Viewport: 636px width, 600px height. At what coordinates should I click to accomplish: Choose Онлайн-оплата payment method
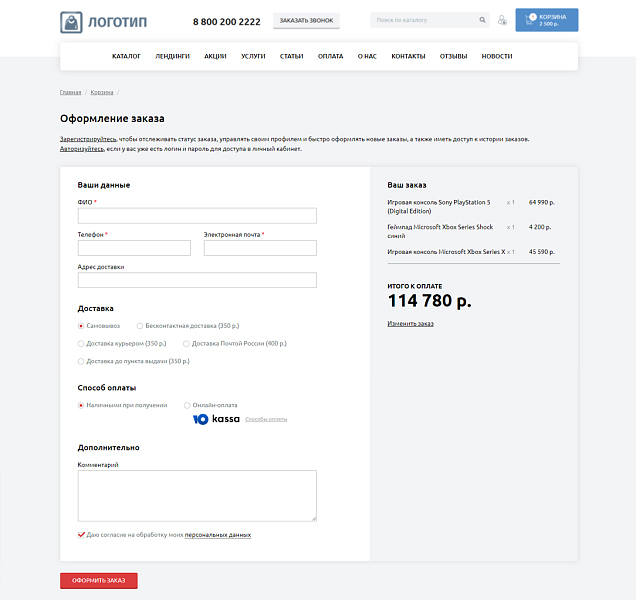[x=187, y=405]
